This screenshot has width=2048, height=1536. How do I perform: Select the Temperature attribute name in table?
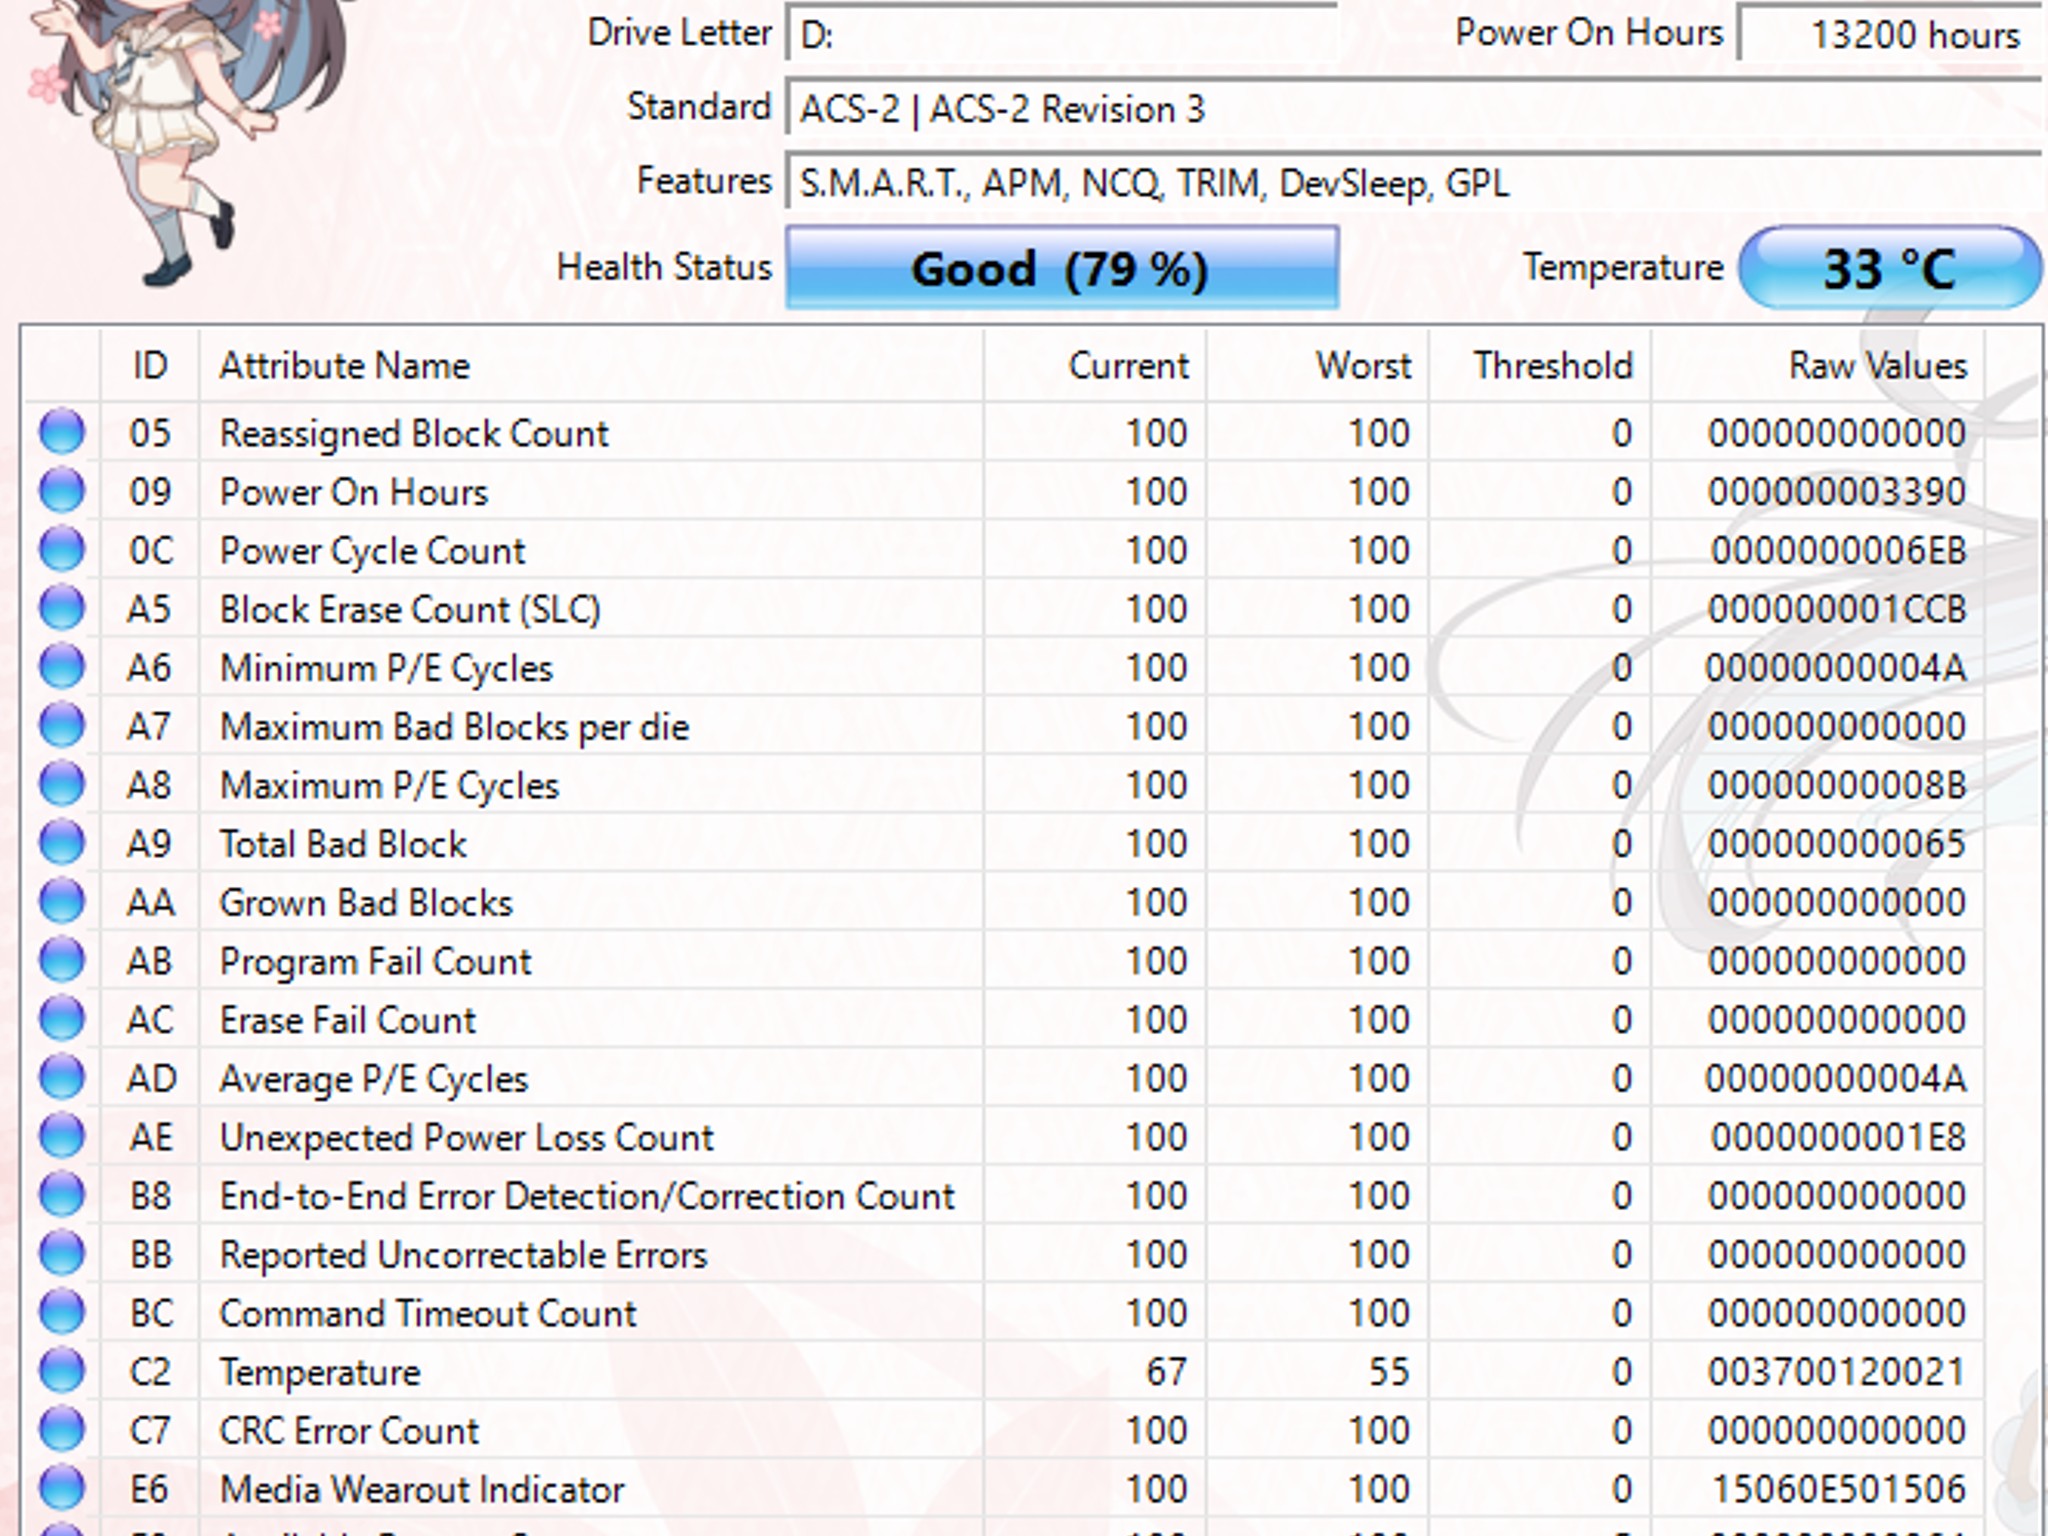tap(320, 1372)
